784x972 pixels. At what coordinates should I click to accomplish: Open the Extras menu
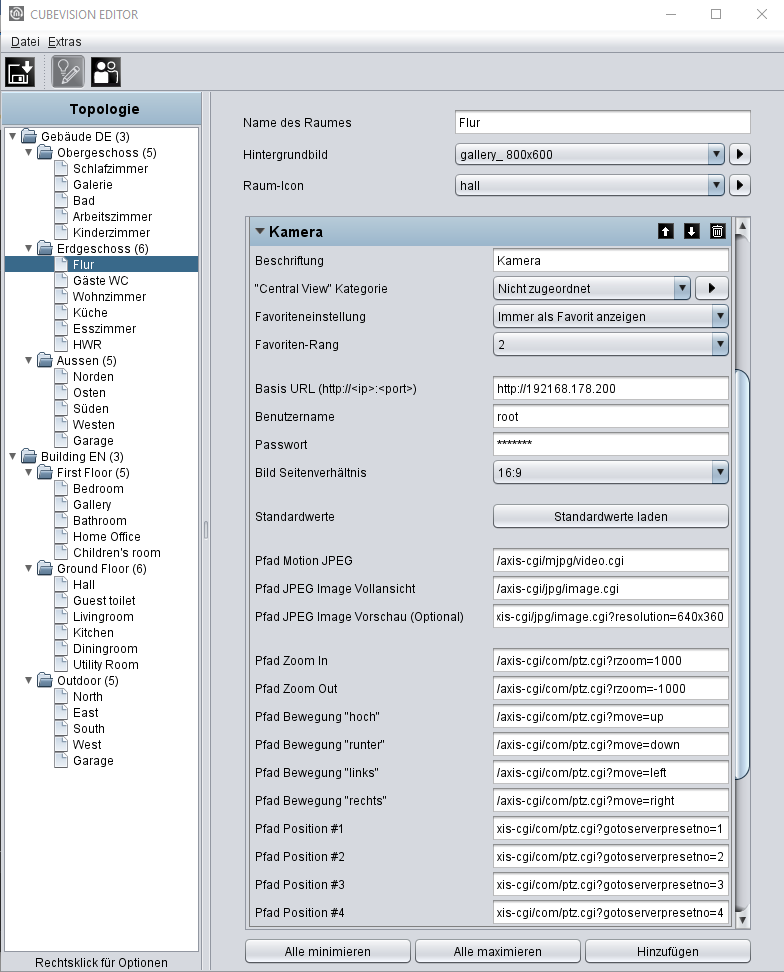click(x=64, y=42)
